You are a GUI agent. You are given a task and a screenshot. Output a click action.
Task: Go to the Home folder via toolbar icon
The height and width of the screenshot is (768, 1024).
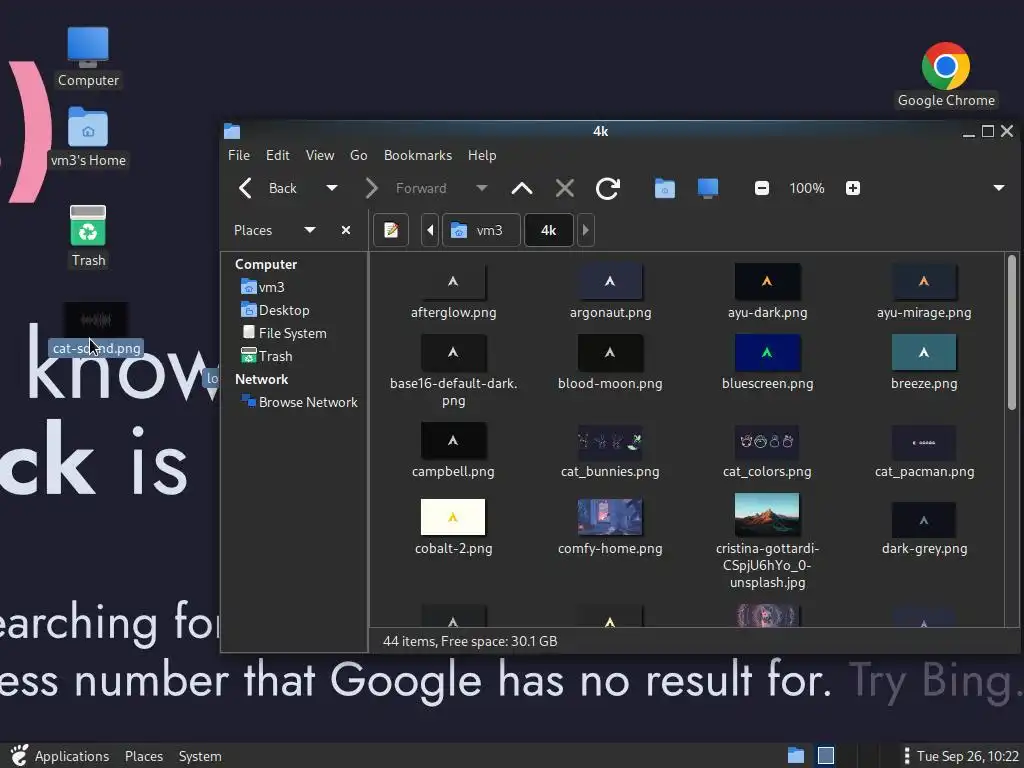pyautogui.click(x=665, y=188)
